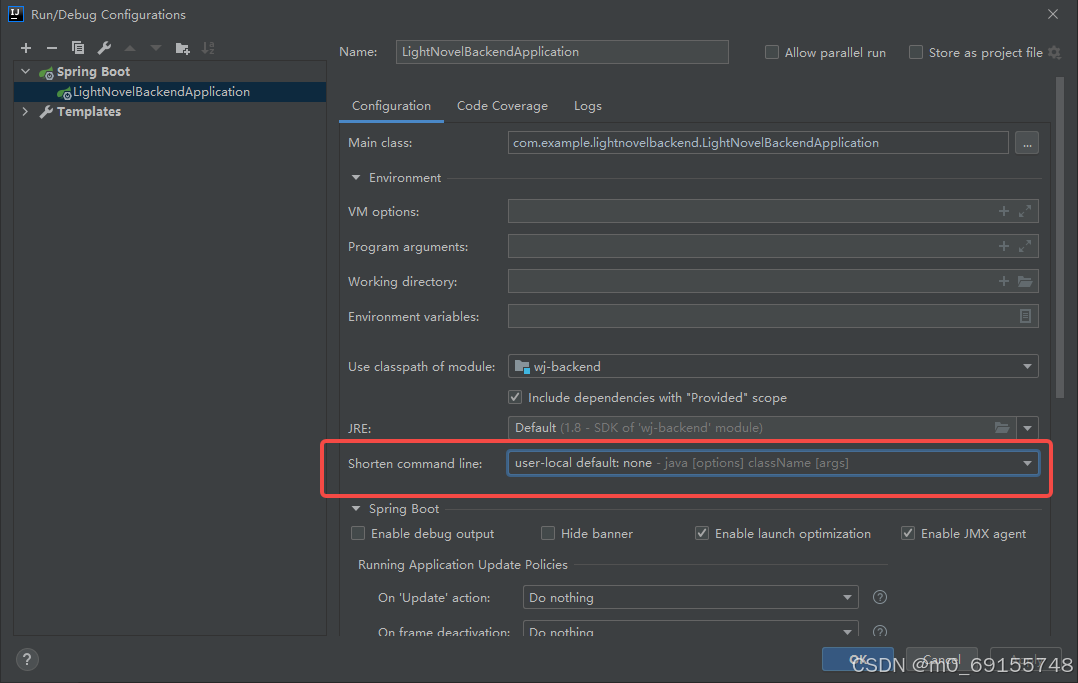The image size is (1078, 683).
Task: Open the main class browse button
Action: pyautogui.click(x=1026, y=142)
